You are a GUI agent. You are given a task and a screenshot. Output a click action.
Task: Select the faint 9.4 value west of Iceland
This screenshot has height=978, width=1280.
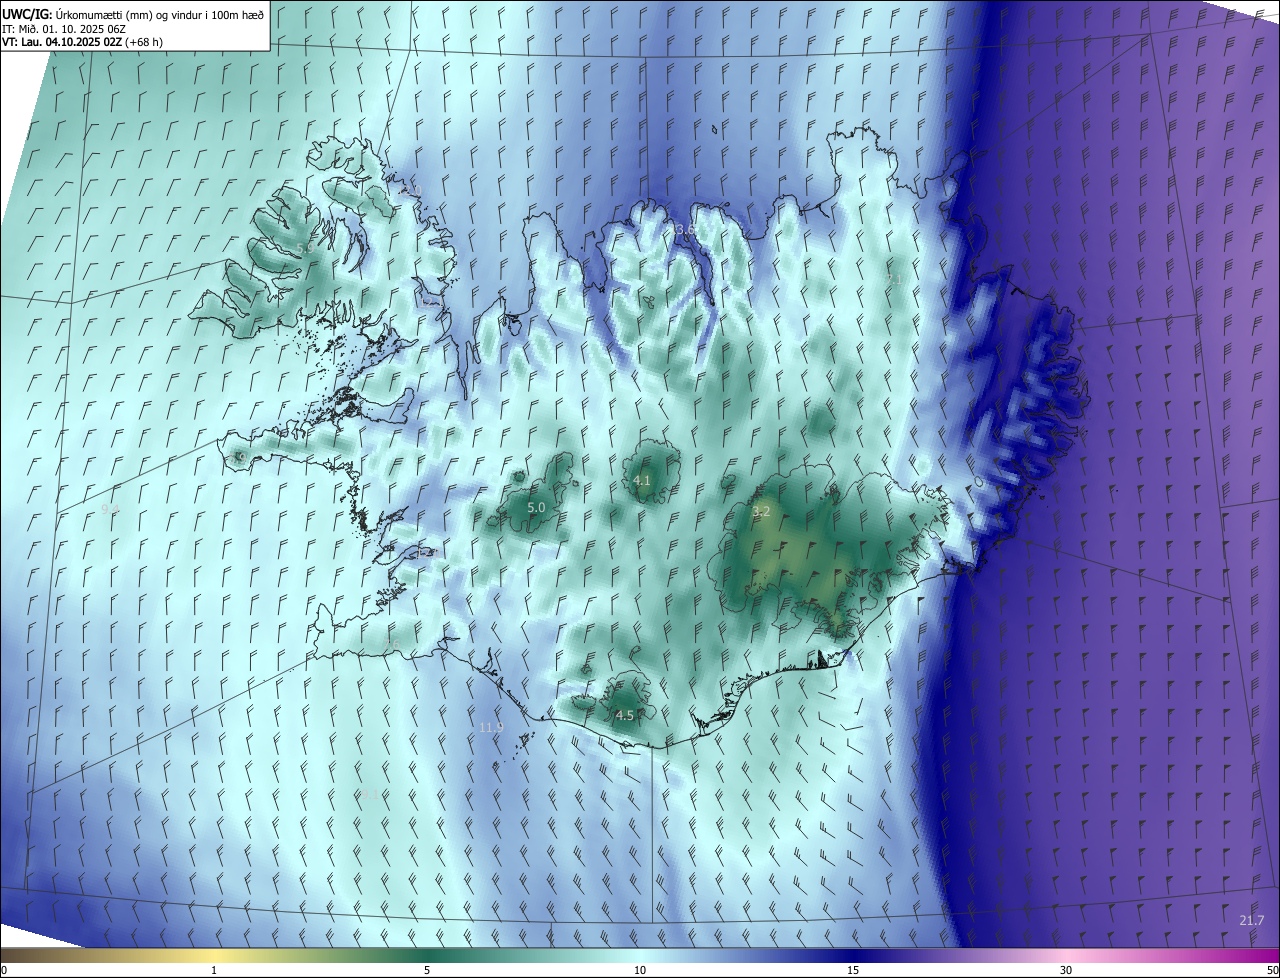tap(110, 509)
